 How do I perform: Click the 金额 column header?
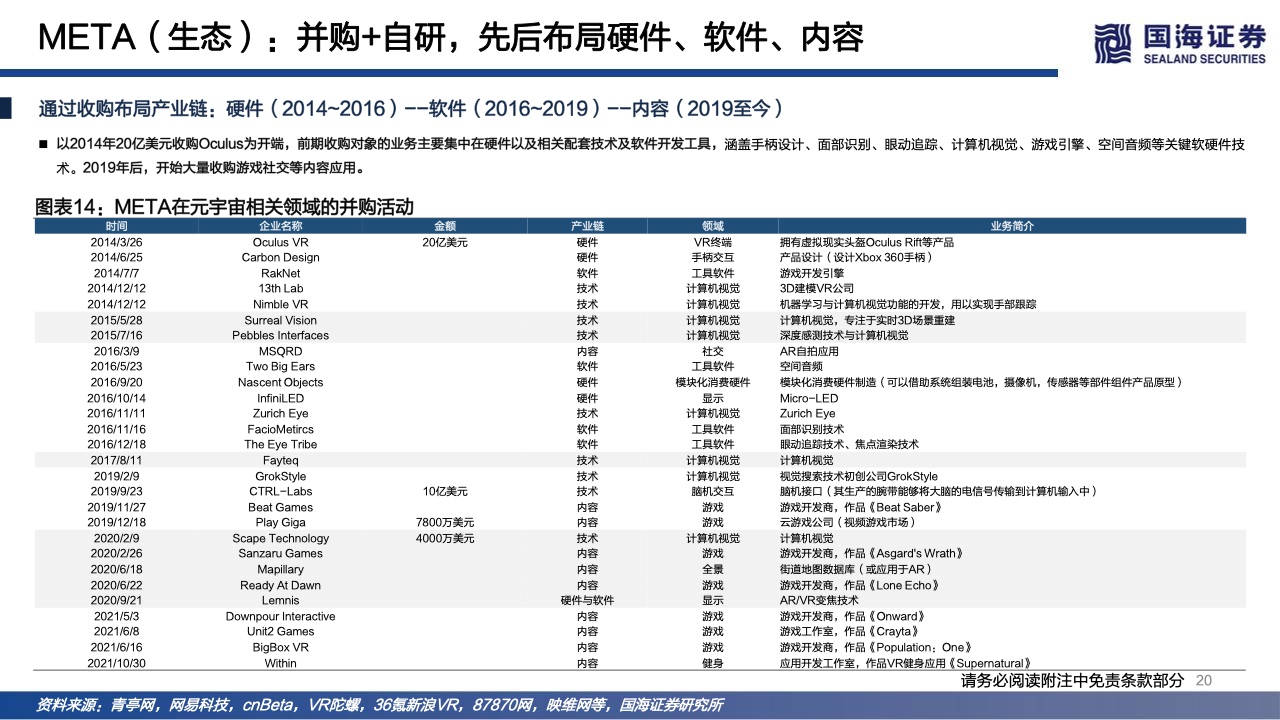445,226
